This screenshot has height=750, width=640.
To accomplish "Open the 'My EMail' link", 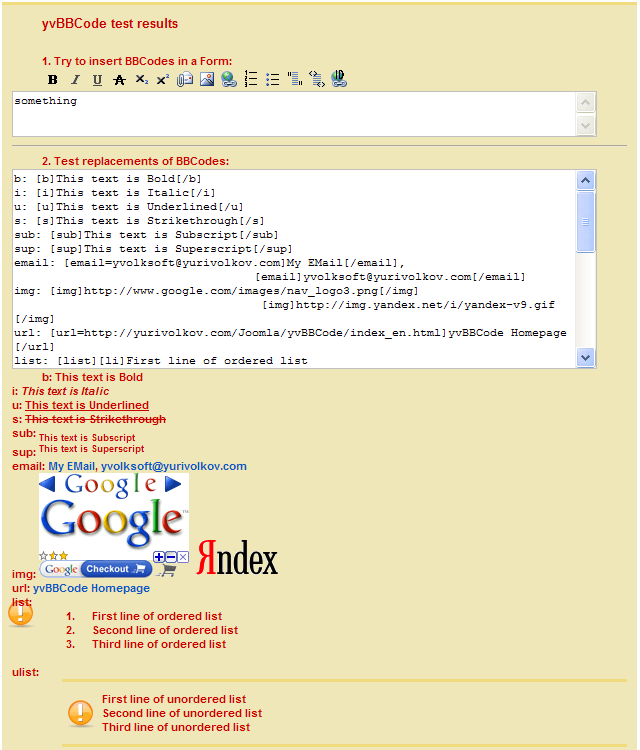I will coord(72,466).
